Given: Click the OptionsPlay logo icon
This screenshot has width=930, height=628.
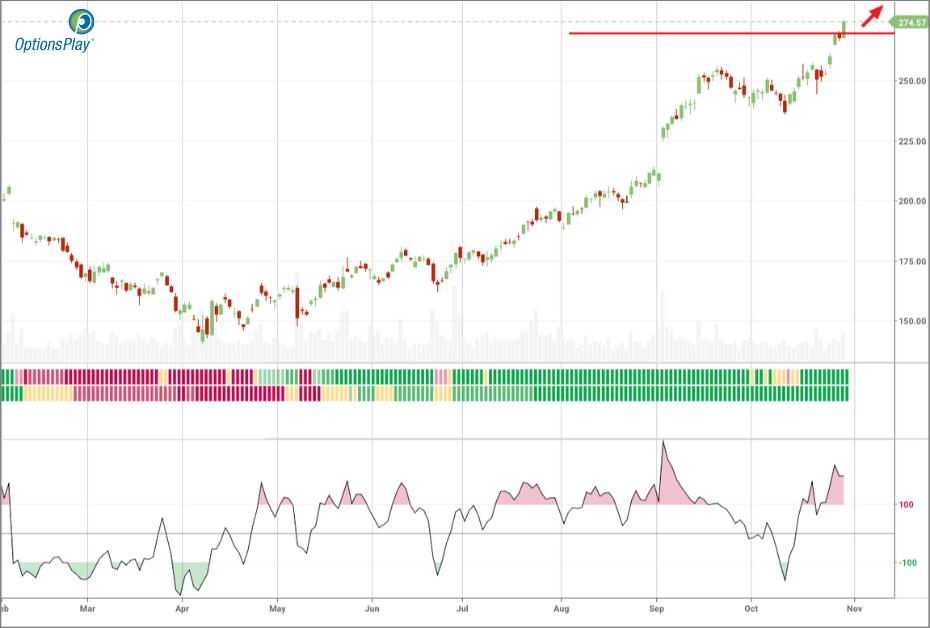Looking at the screenshot, I should tap(83, 22).
